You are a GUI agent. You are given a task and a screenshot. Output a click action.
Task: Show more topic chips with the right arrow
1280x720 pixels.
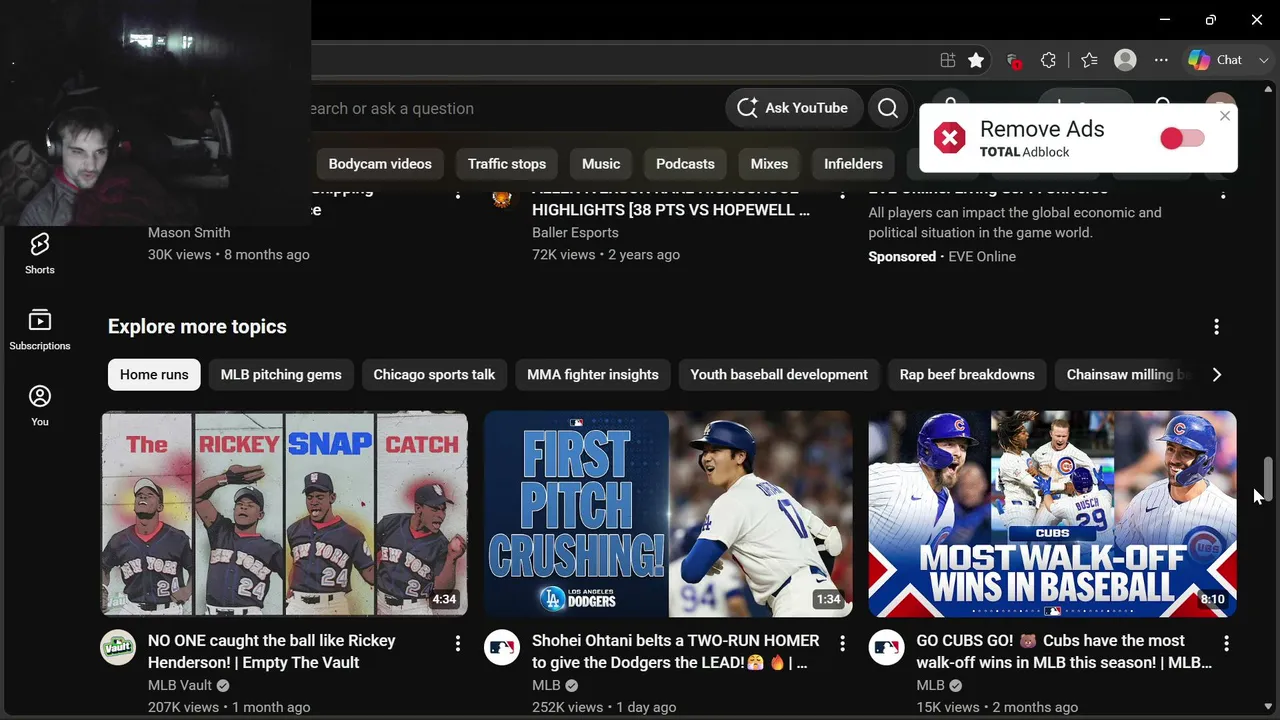coord(1216,375)
